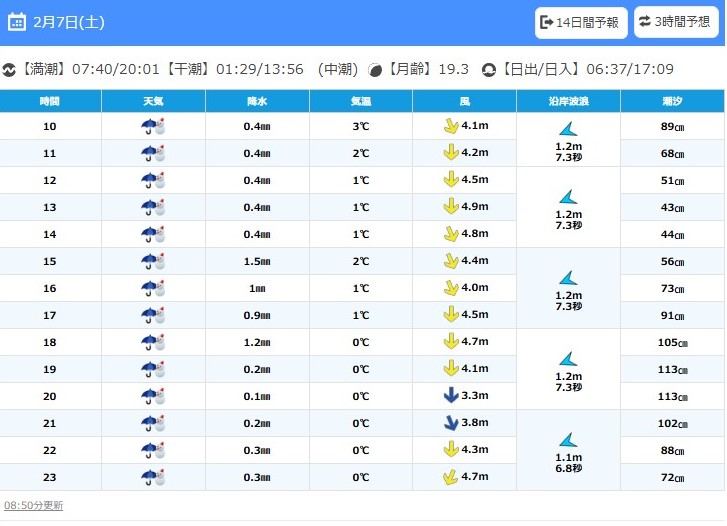727x526 pixels.
Task: Click the dark blue wind arrow at 20時
Action: 451,396
